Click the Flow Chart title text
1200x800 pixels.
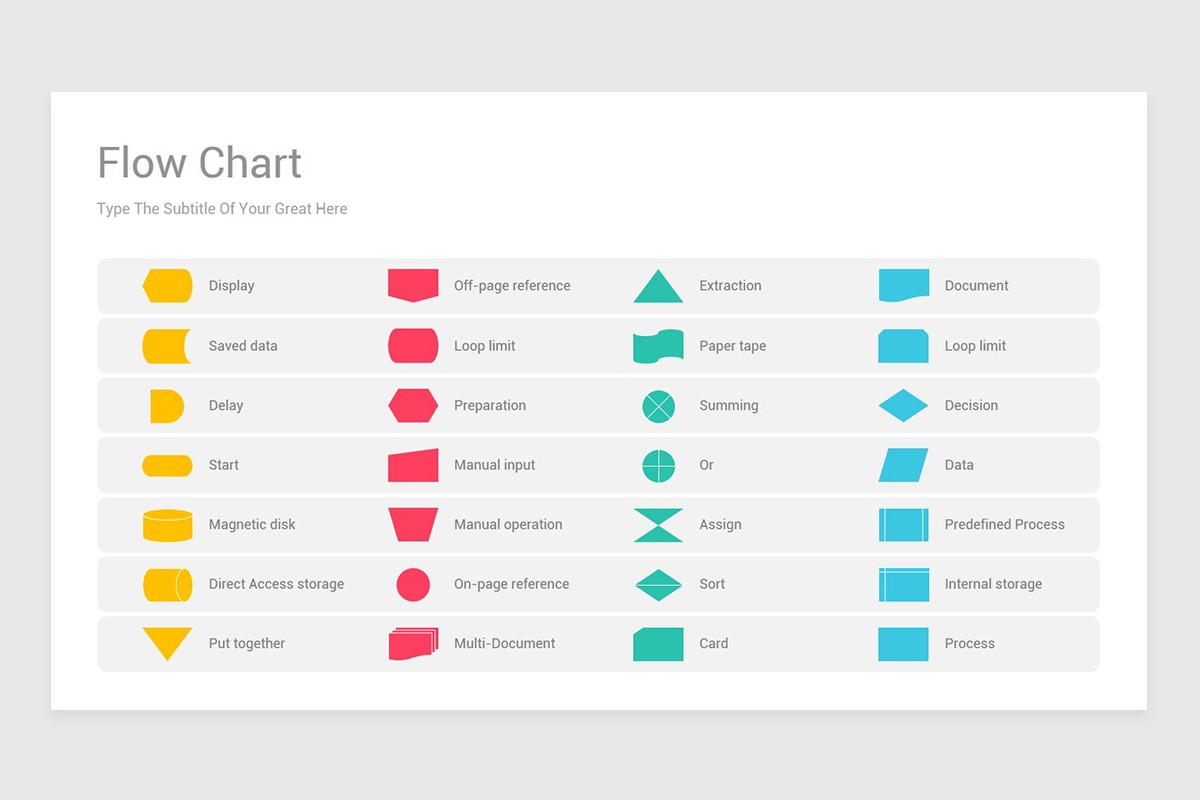199,163
